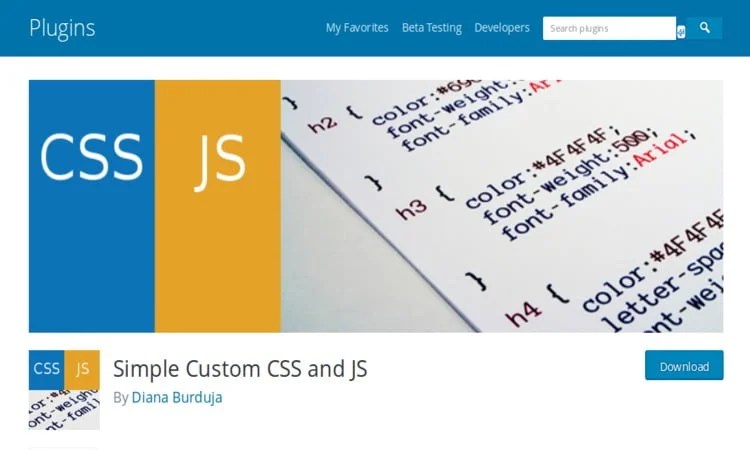The width and height of the screenshot is (750, 450).
Task: Download the Simple Custom CSS and JS plugin
Action: 684,366
